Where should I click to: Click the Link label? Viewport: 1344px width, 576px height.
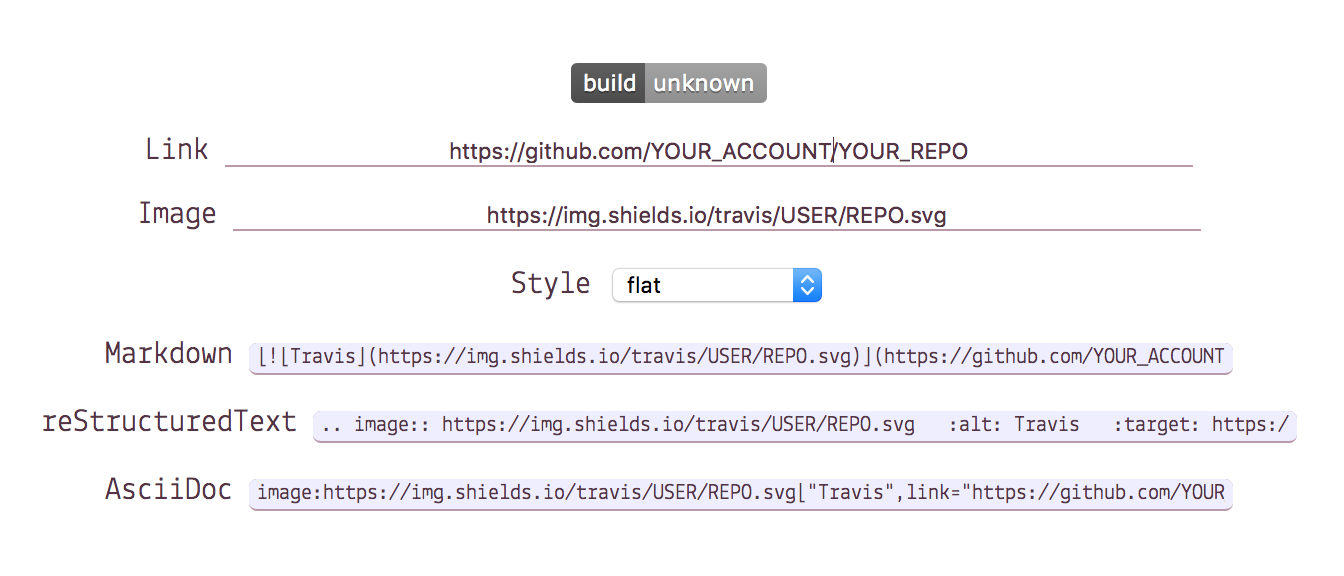tap(177, 148)
